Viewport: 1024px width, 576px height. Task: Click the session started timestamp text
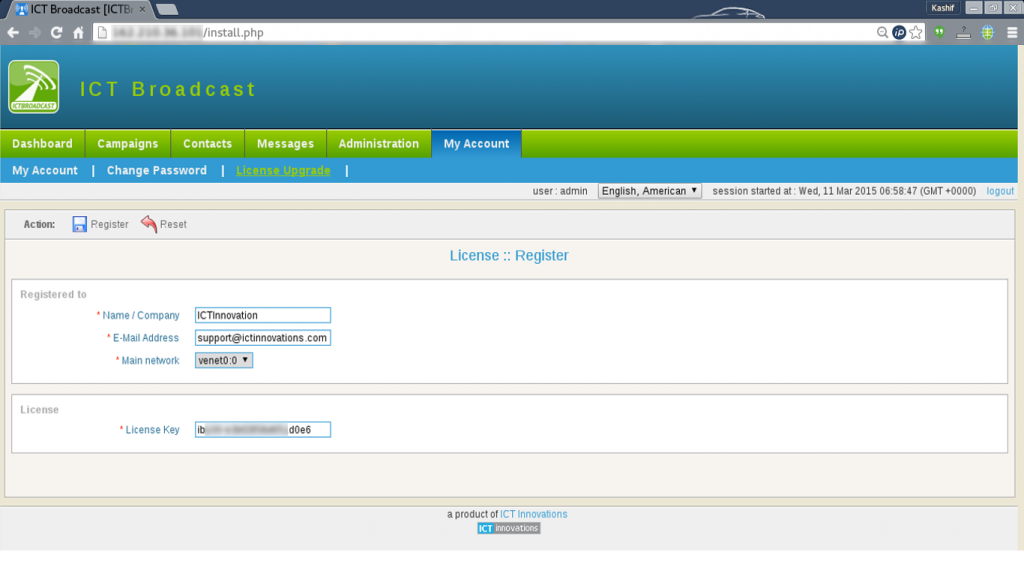click(844, 191)
